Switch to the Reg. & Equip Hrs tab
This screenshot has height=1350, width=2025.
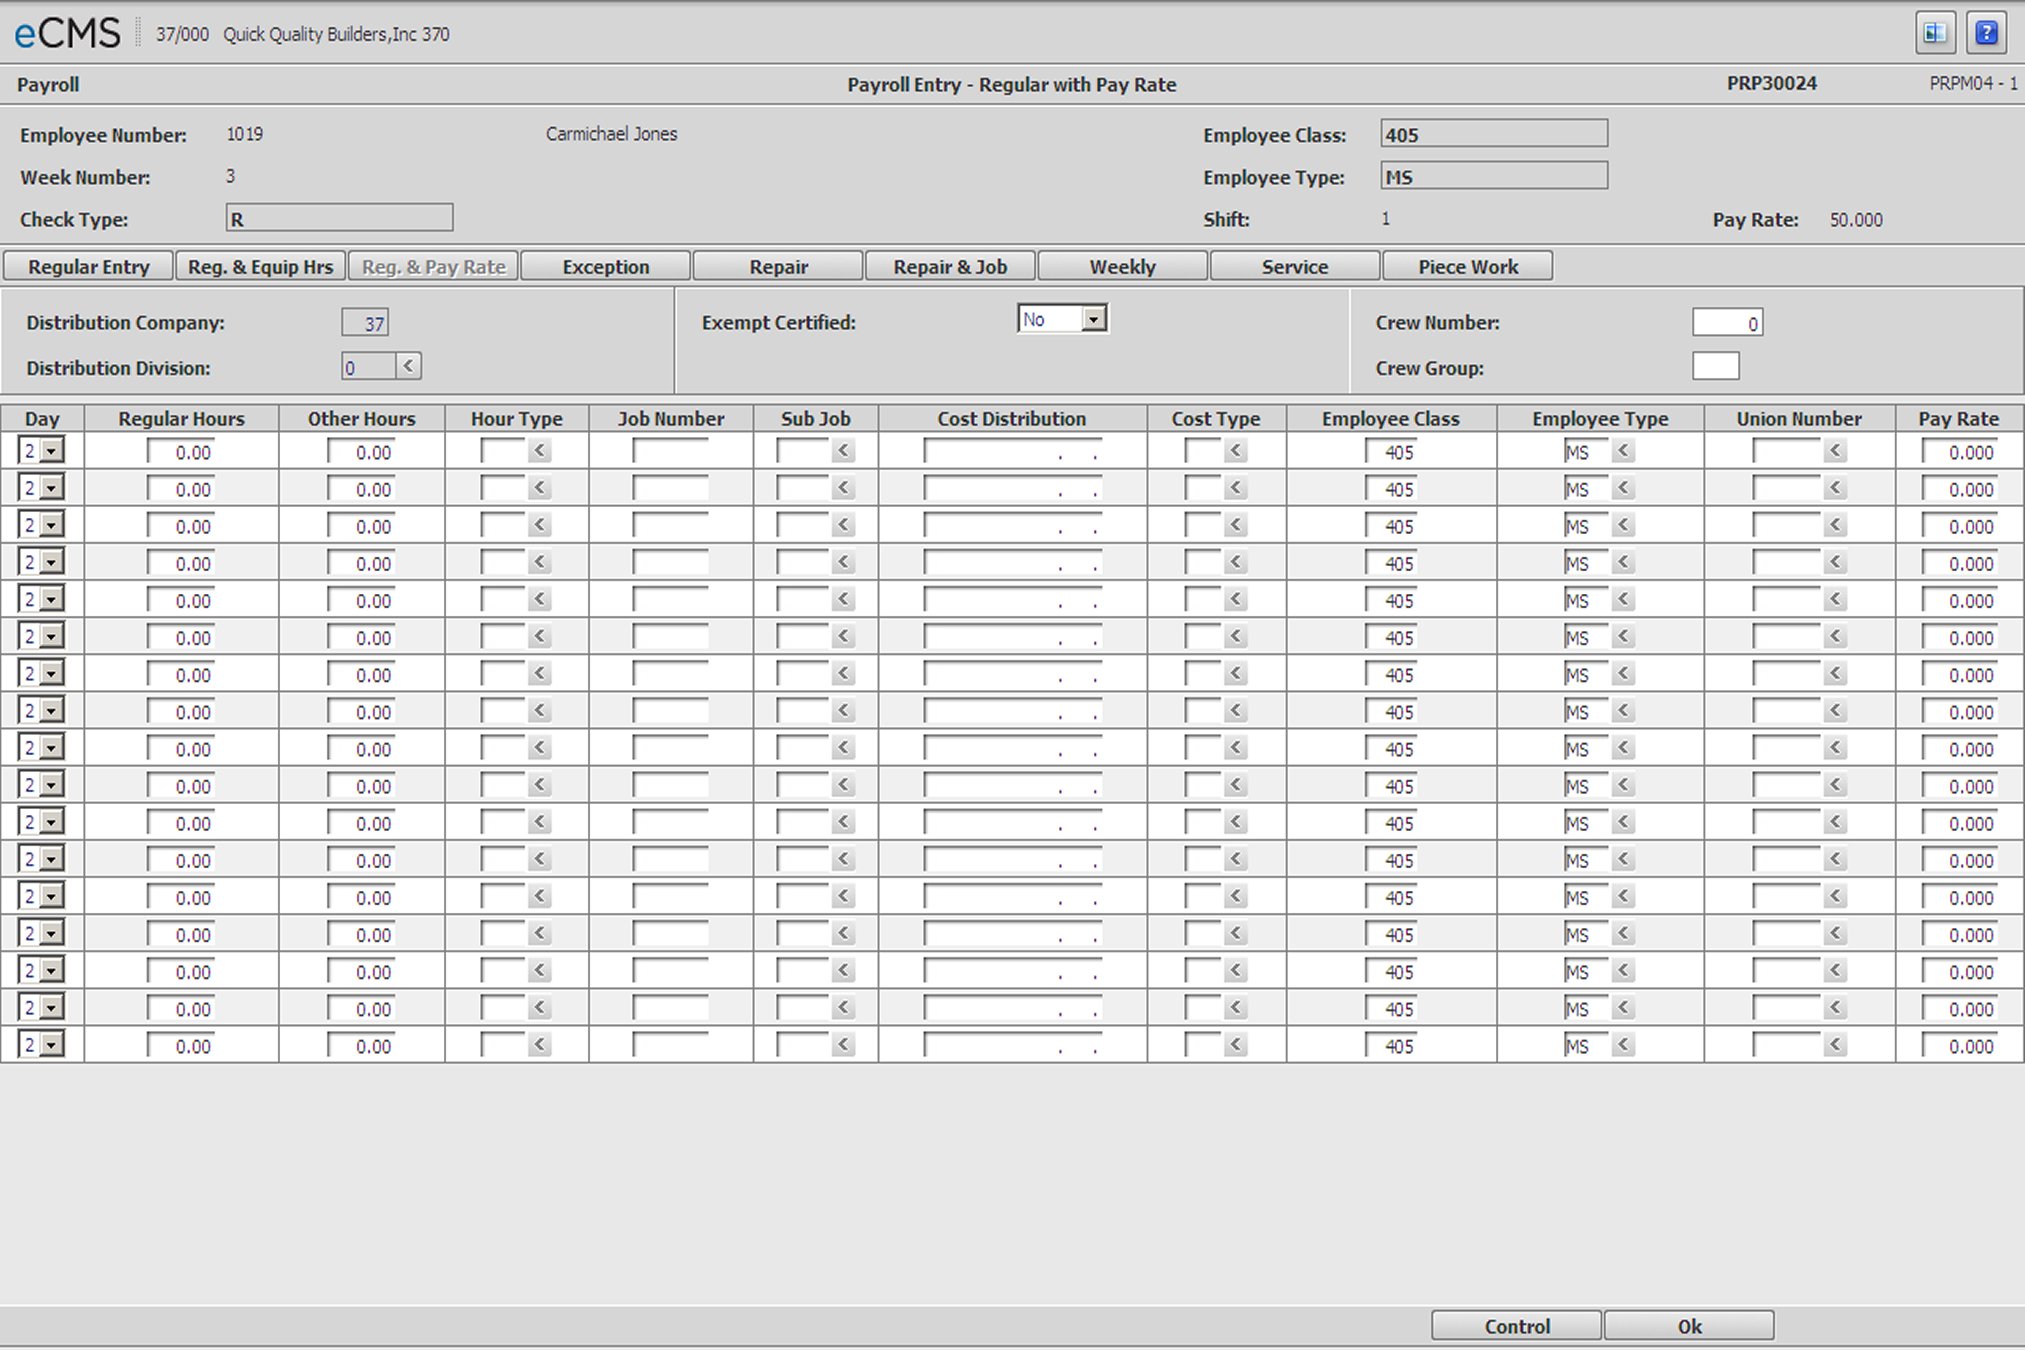(x=260, y=266)
